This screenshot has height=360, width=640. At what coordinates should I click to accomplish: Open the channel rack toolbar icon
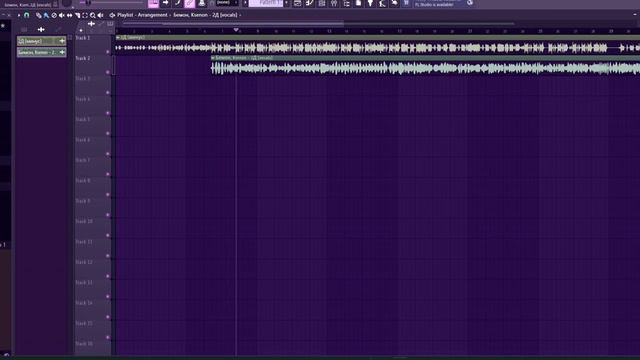[x=322, y=3]
